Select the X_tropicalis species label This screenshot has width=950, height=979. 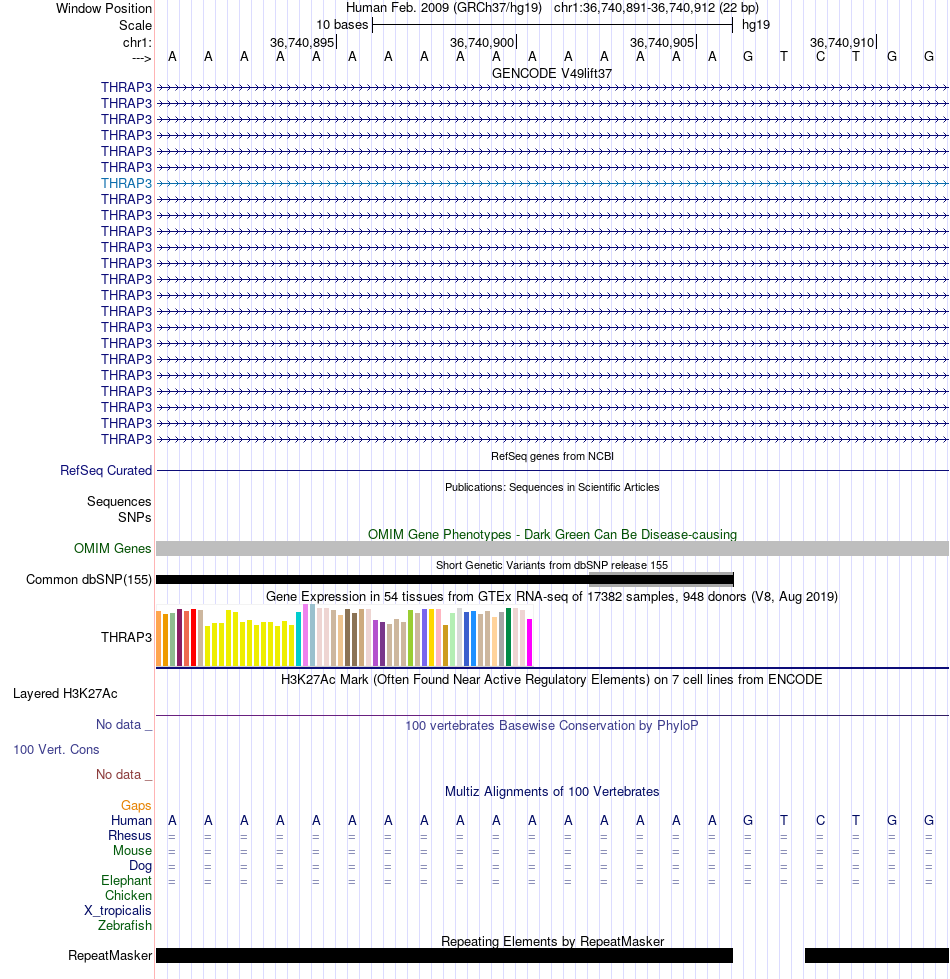(118, 910)
